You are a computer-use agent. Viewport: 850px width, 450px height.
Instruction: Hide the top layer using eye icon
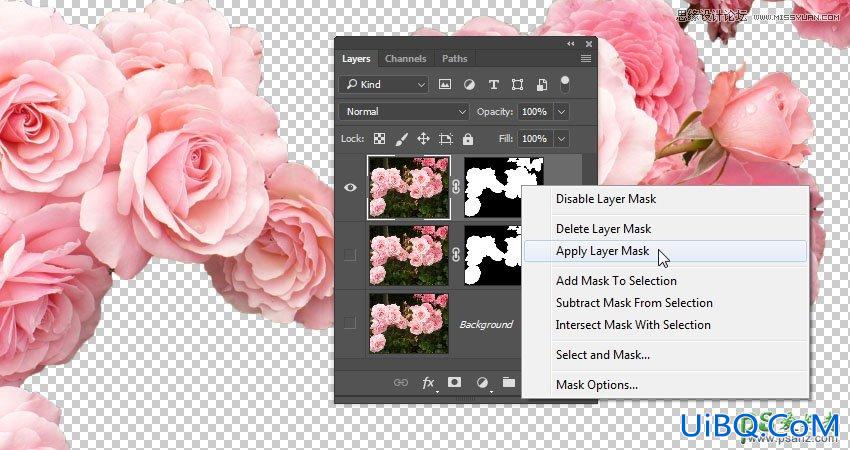(x=351, y=188)
